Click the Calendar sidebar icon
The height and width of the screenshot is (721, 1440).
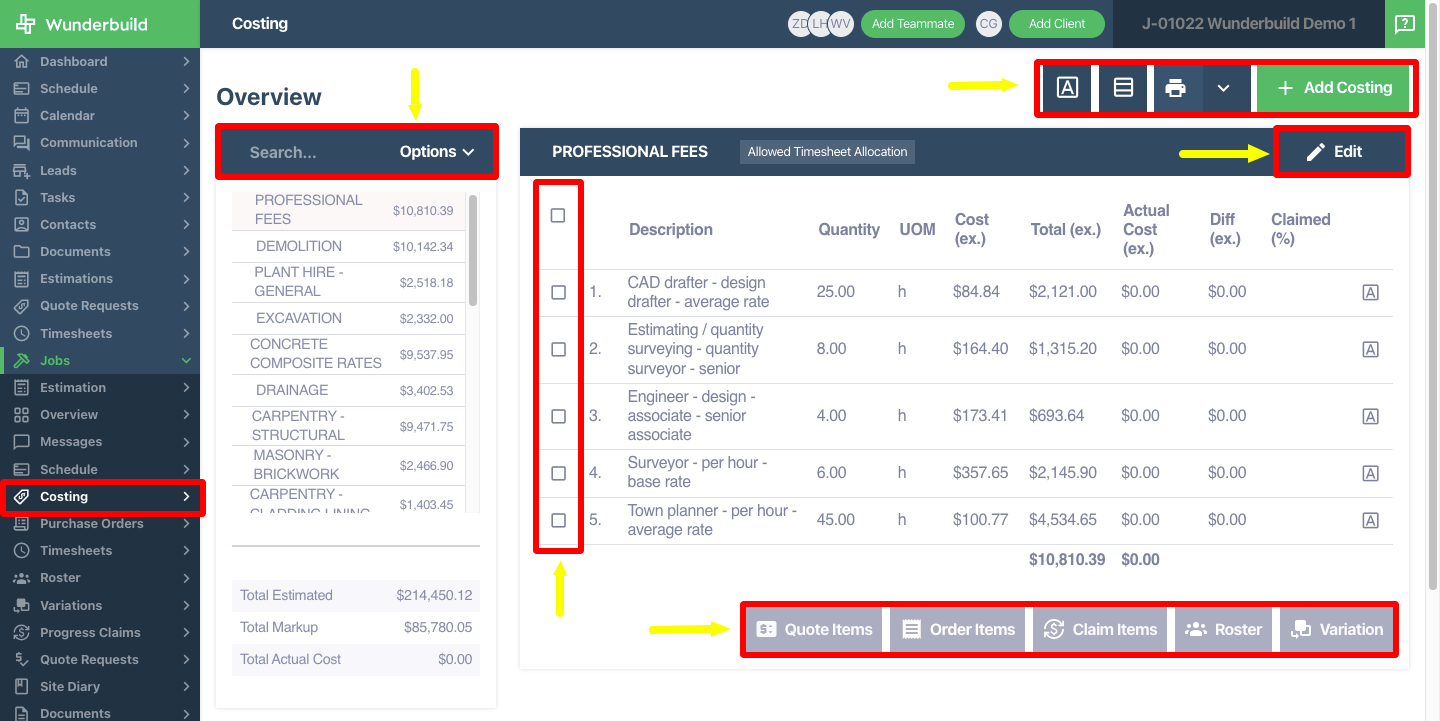pos(21,116)
